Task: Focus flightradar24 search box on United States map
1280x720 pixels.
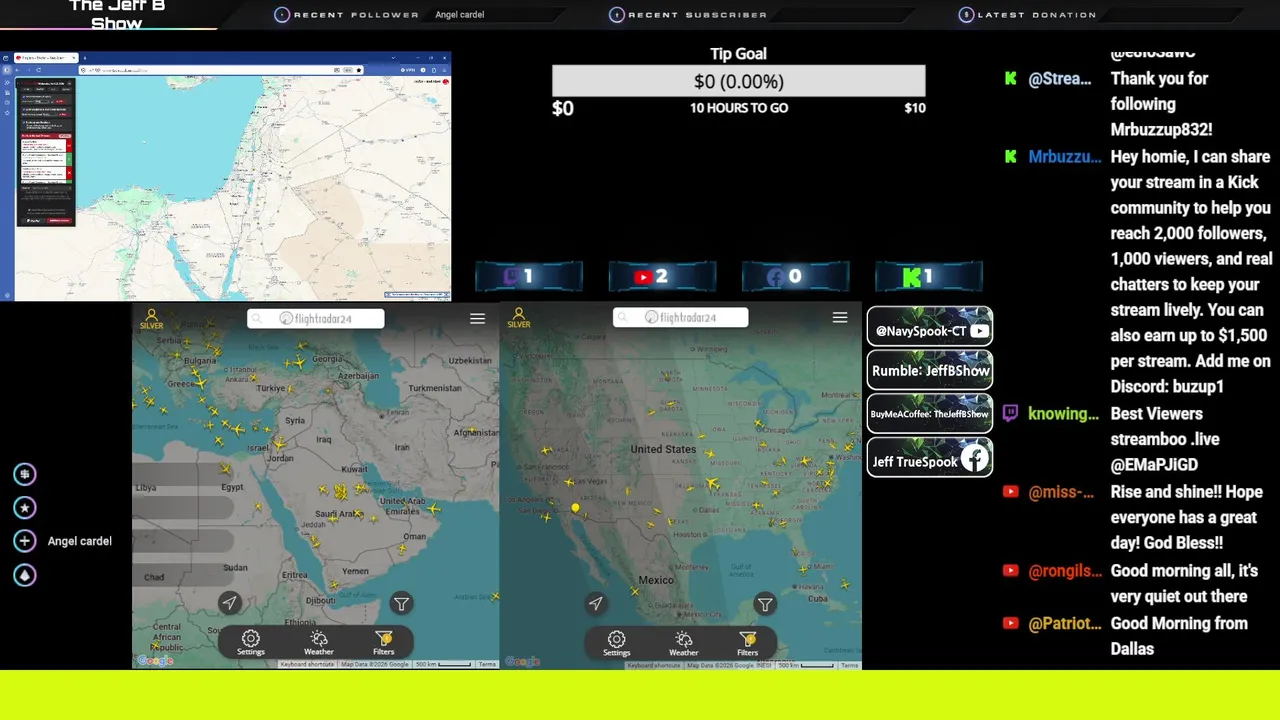Action: tap(681, 317)
